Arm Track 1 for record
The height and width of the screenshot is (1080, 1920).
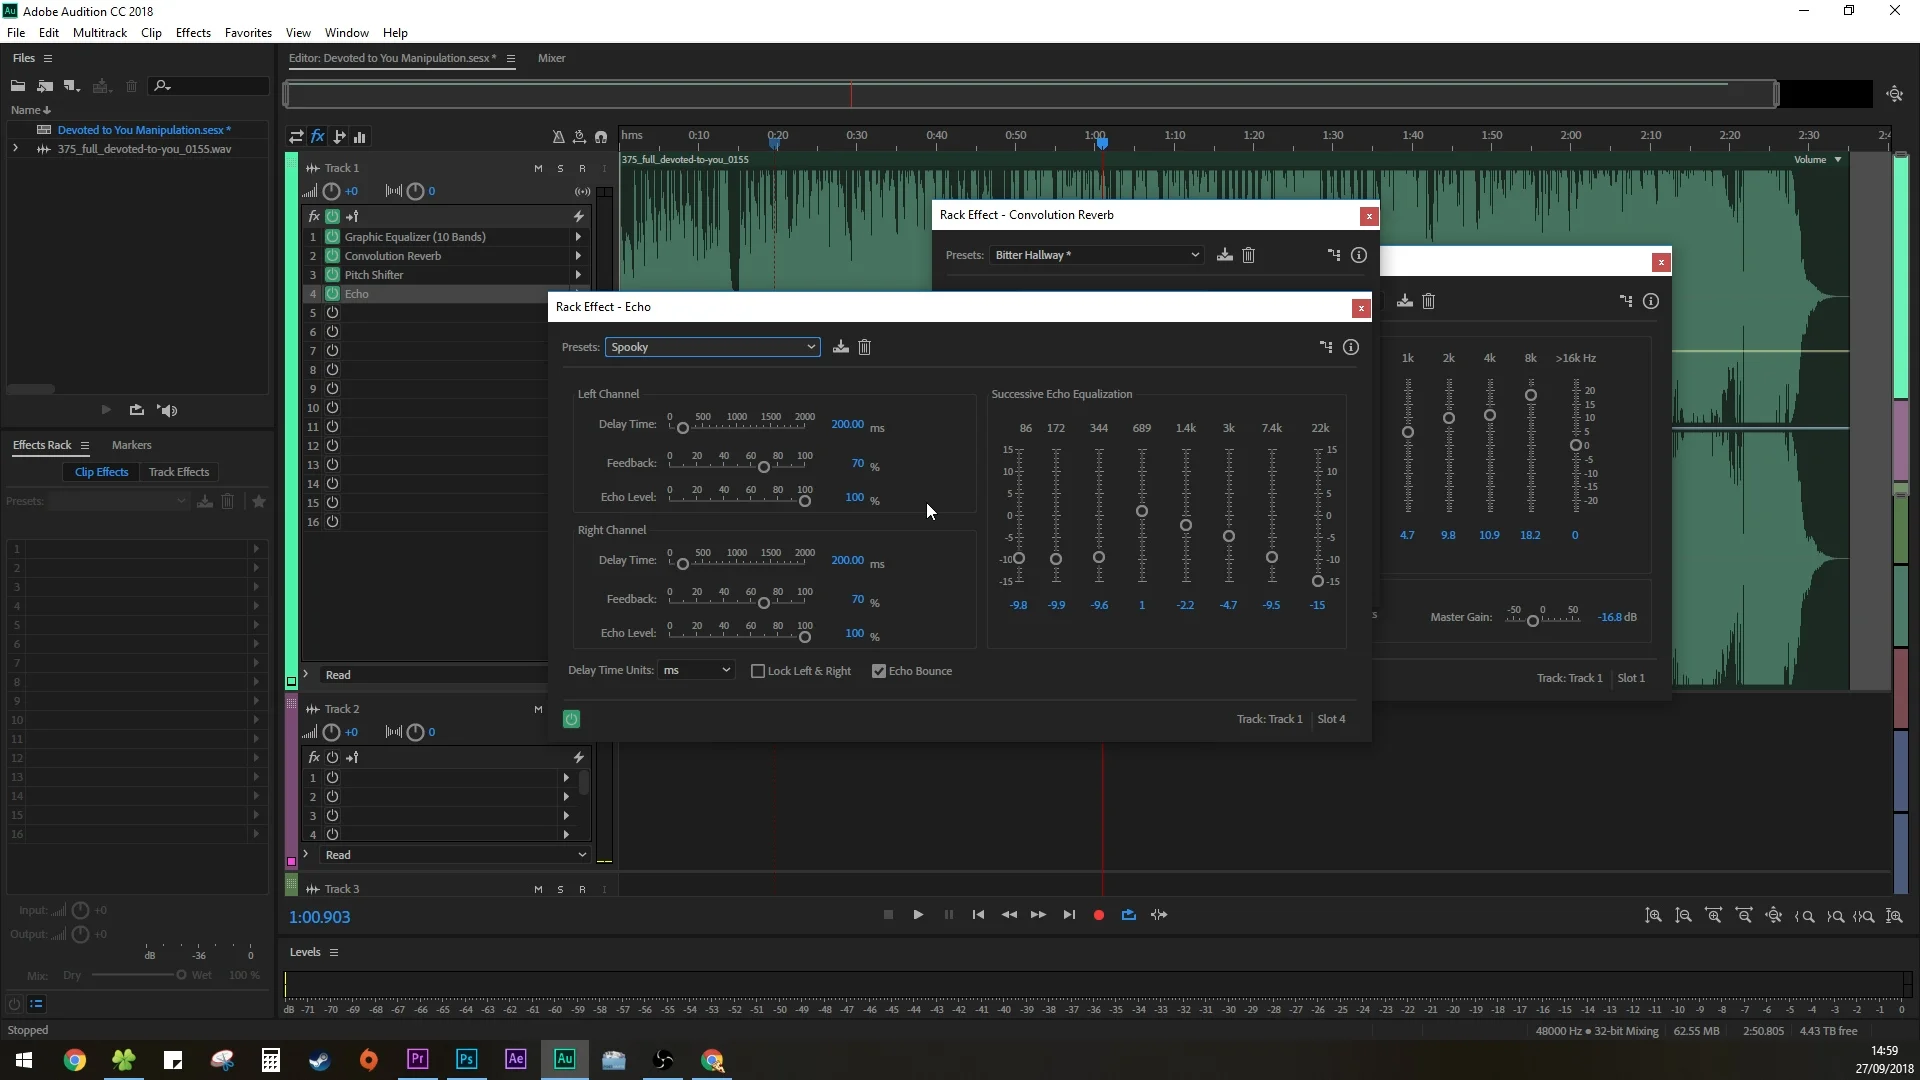pos(582,168)
